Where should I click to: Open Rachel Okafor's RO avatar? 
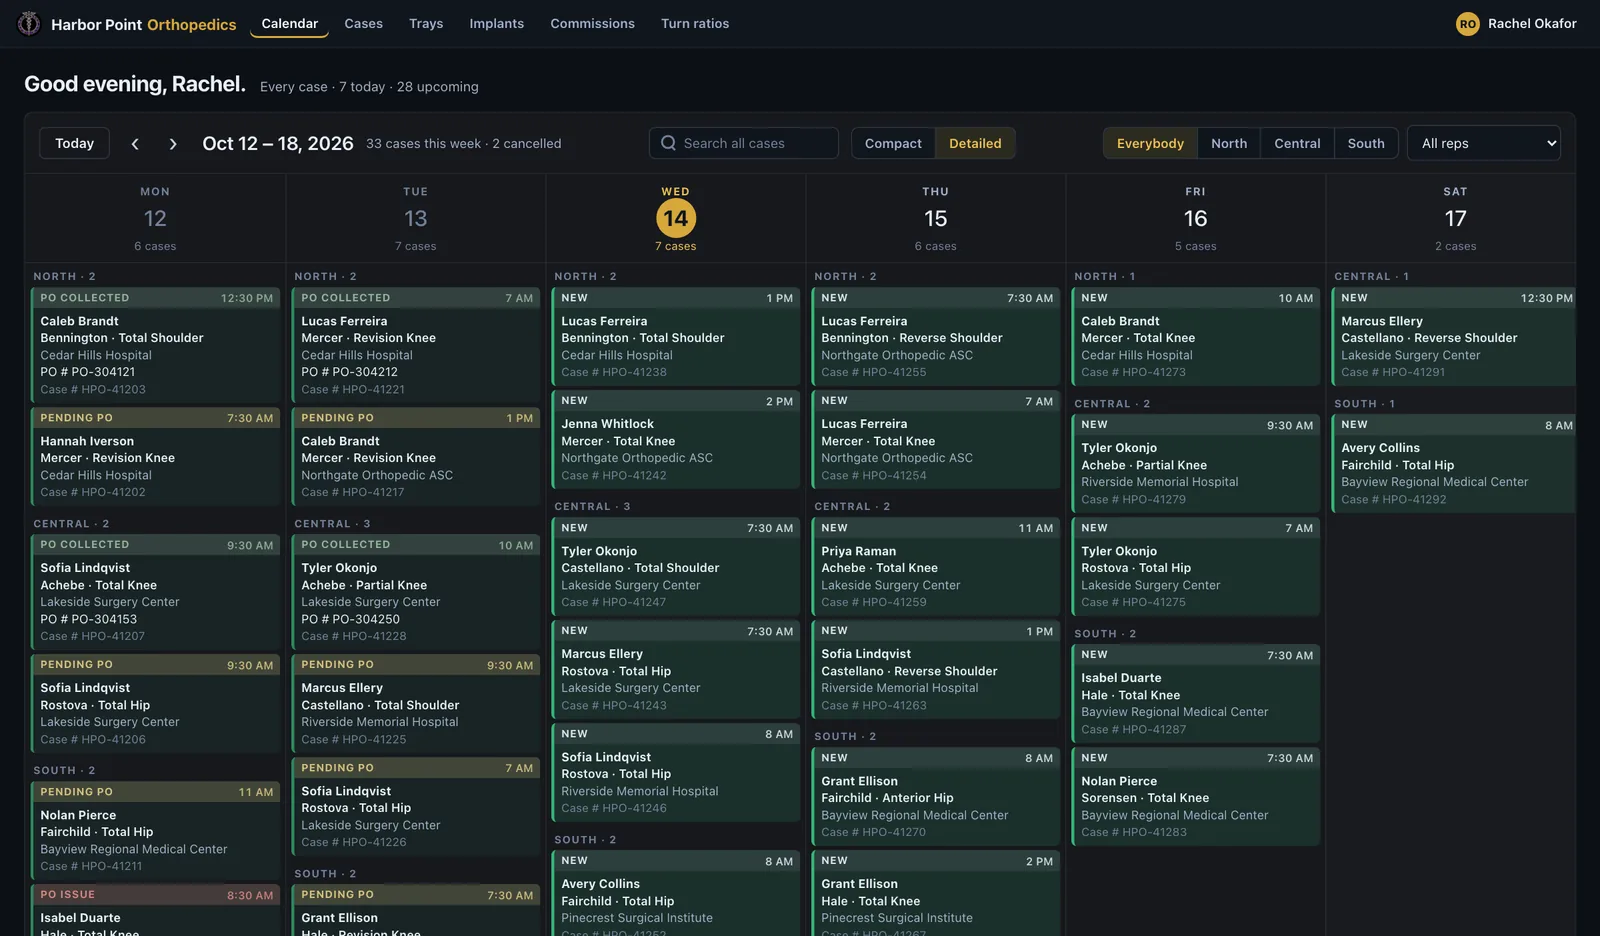click(1467, 23)
